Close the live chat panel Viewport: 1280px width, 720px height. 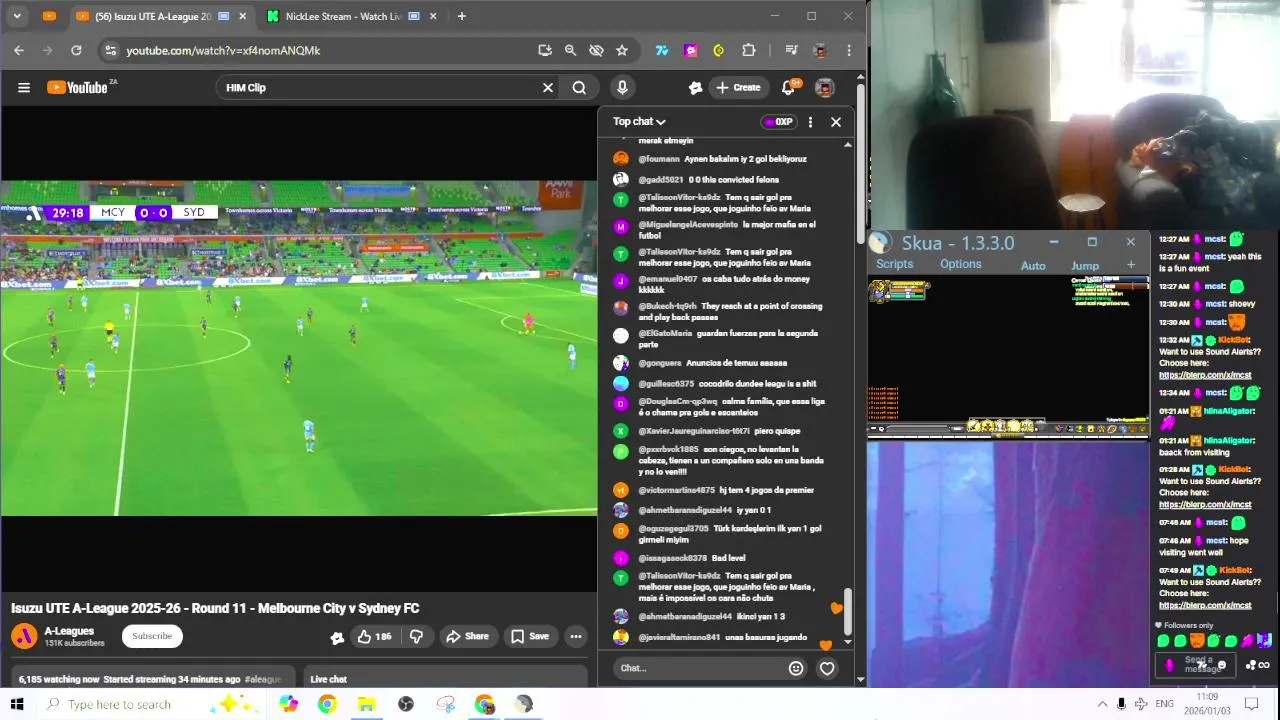836,122
